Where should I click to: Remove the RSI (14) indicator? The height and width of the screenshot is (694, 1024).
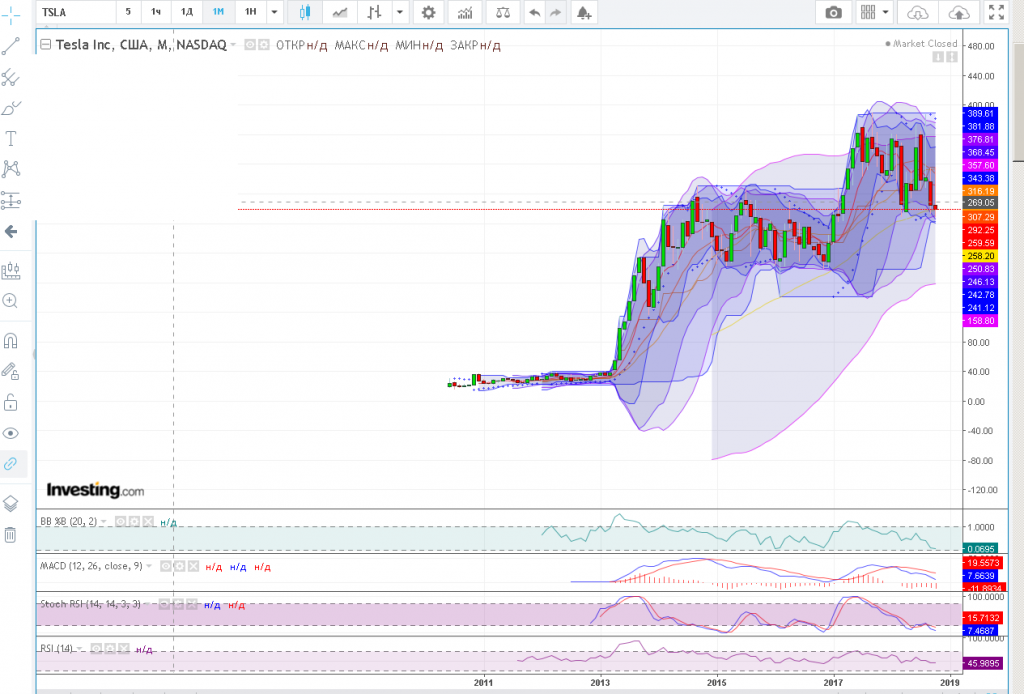pyautogui.click(x=123, y=649)
